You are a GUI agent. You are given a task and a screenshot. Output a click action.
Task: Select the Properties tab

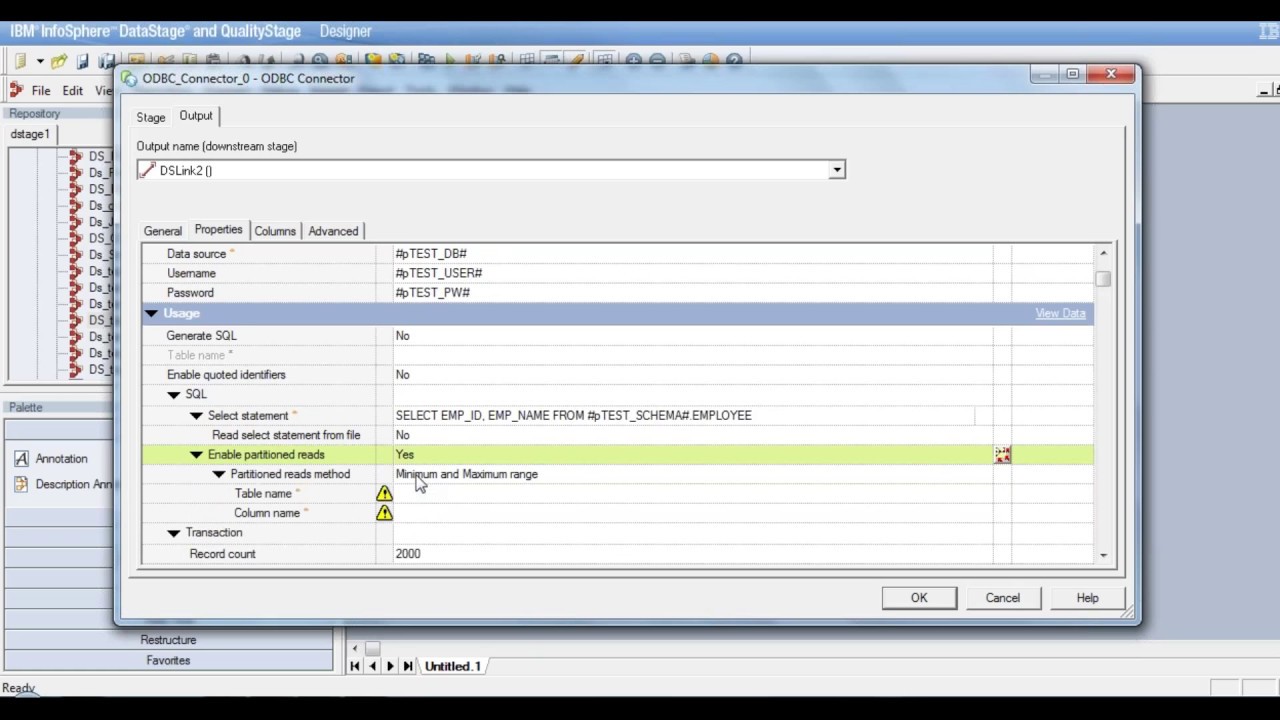click(x=218, y=230)
